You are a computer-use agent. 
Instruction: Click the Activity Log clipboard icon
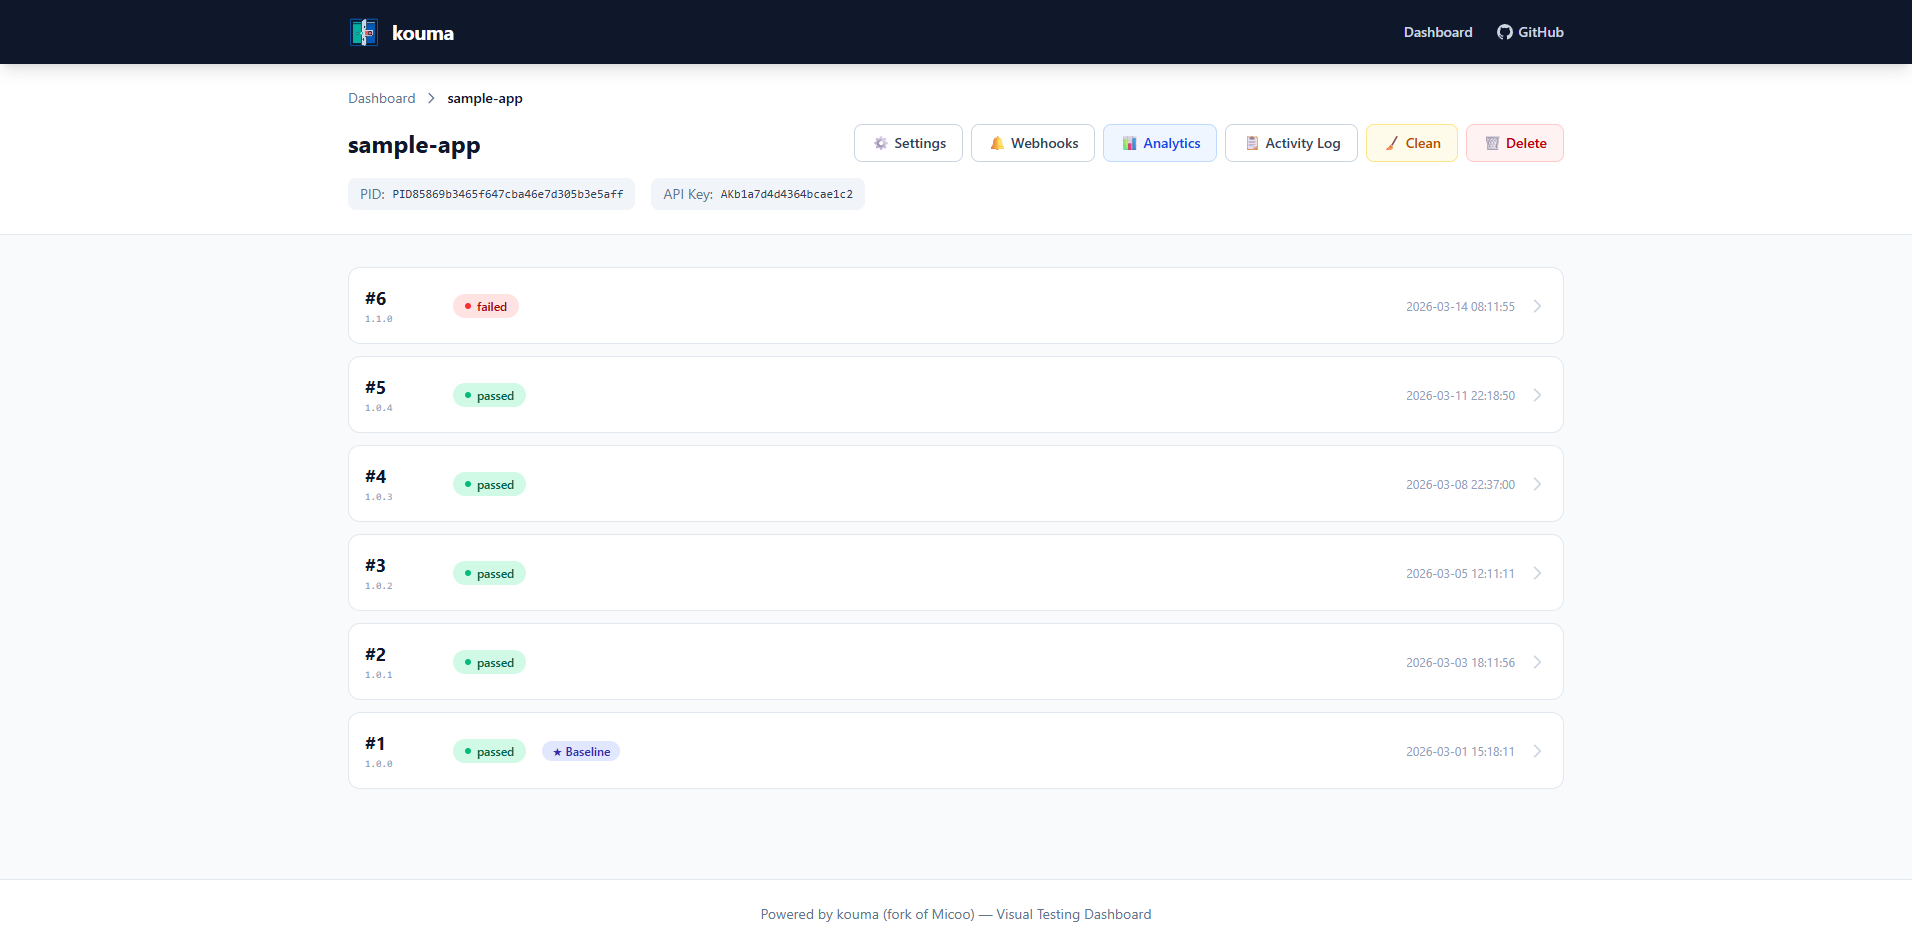coord(1251,143)
